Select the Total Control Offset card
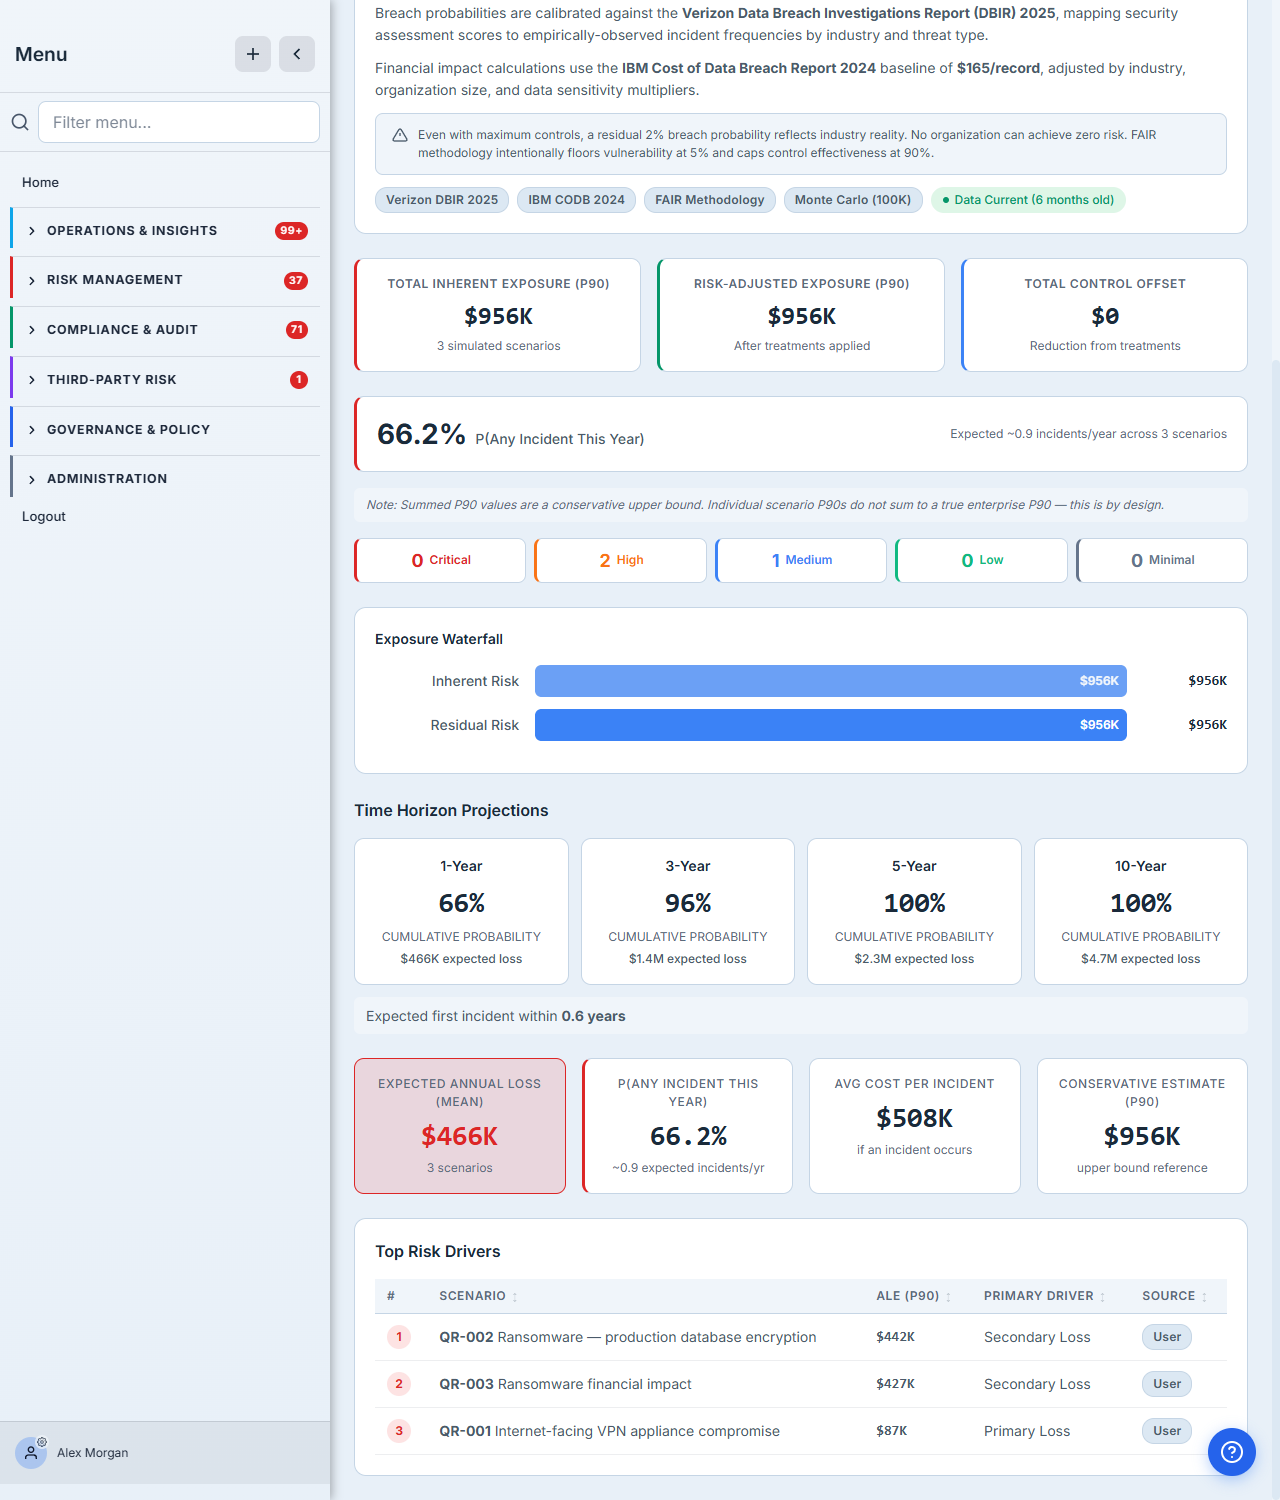 1105,315
